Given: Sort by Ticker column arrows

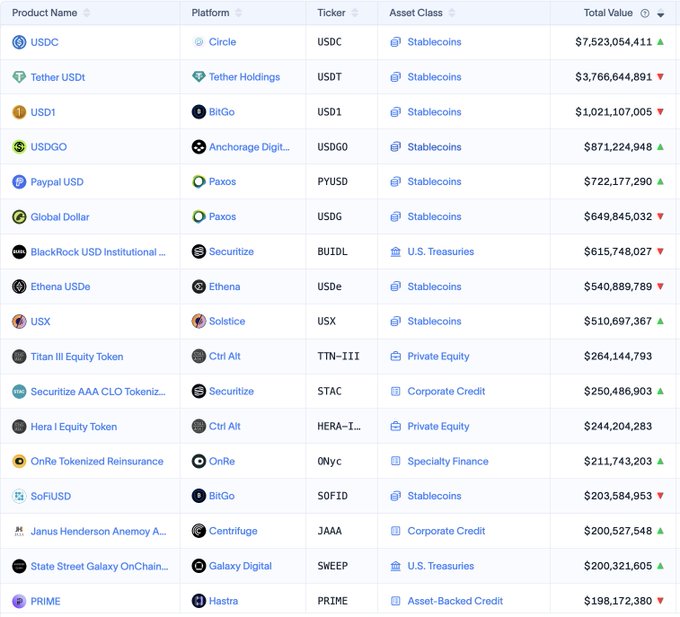Looking at the screenshot, I should (355, 13).
